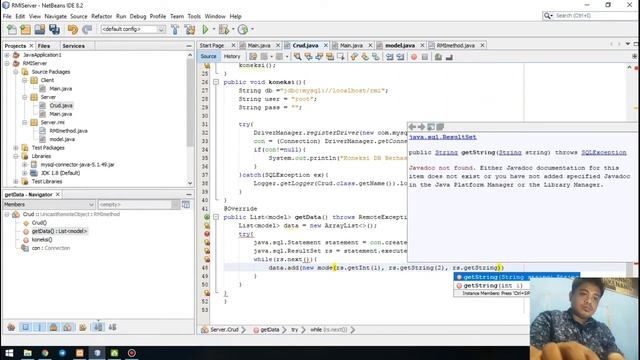This screenshot has height=360, width=640.
Task: Toggle Source view button in editor
Action: [x=209, y=56]
